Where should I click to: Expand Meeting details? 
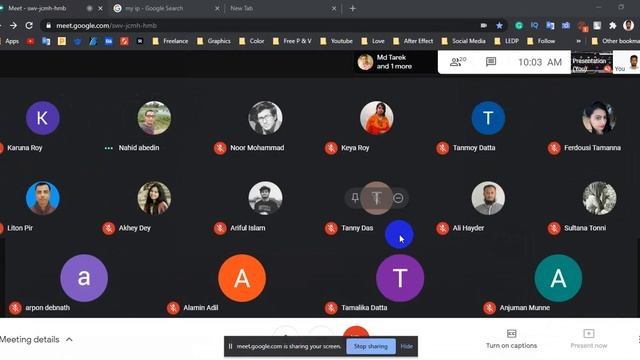tap(36, 340)
